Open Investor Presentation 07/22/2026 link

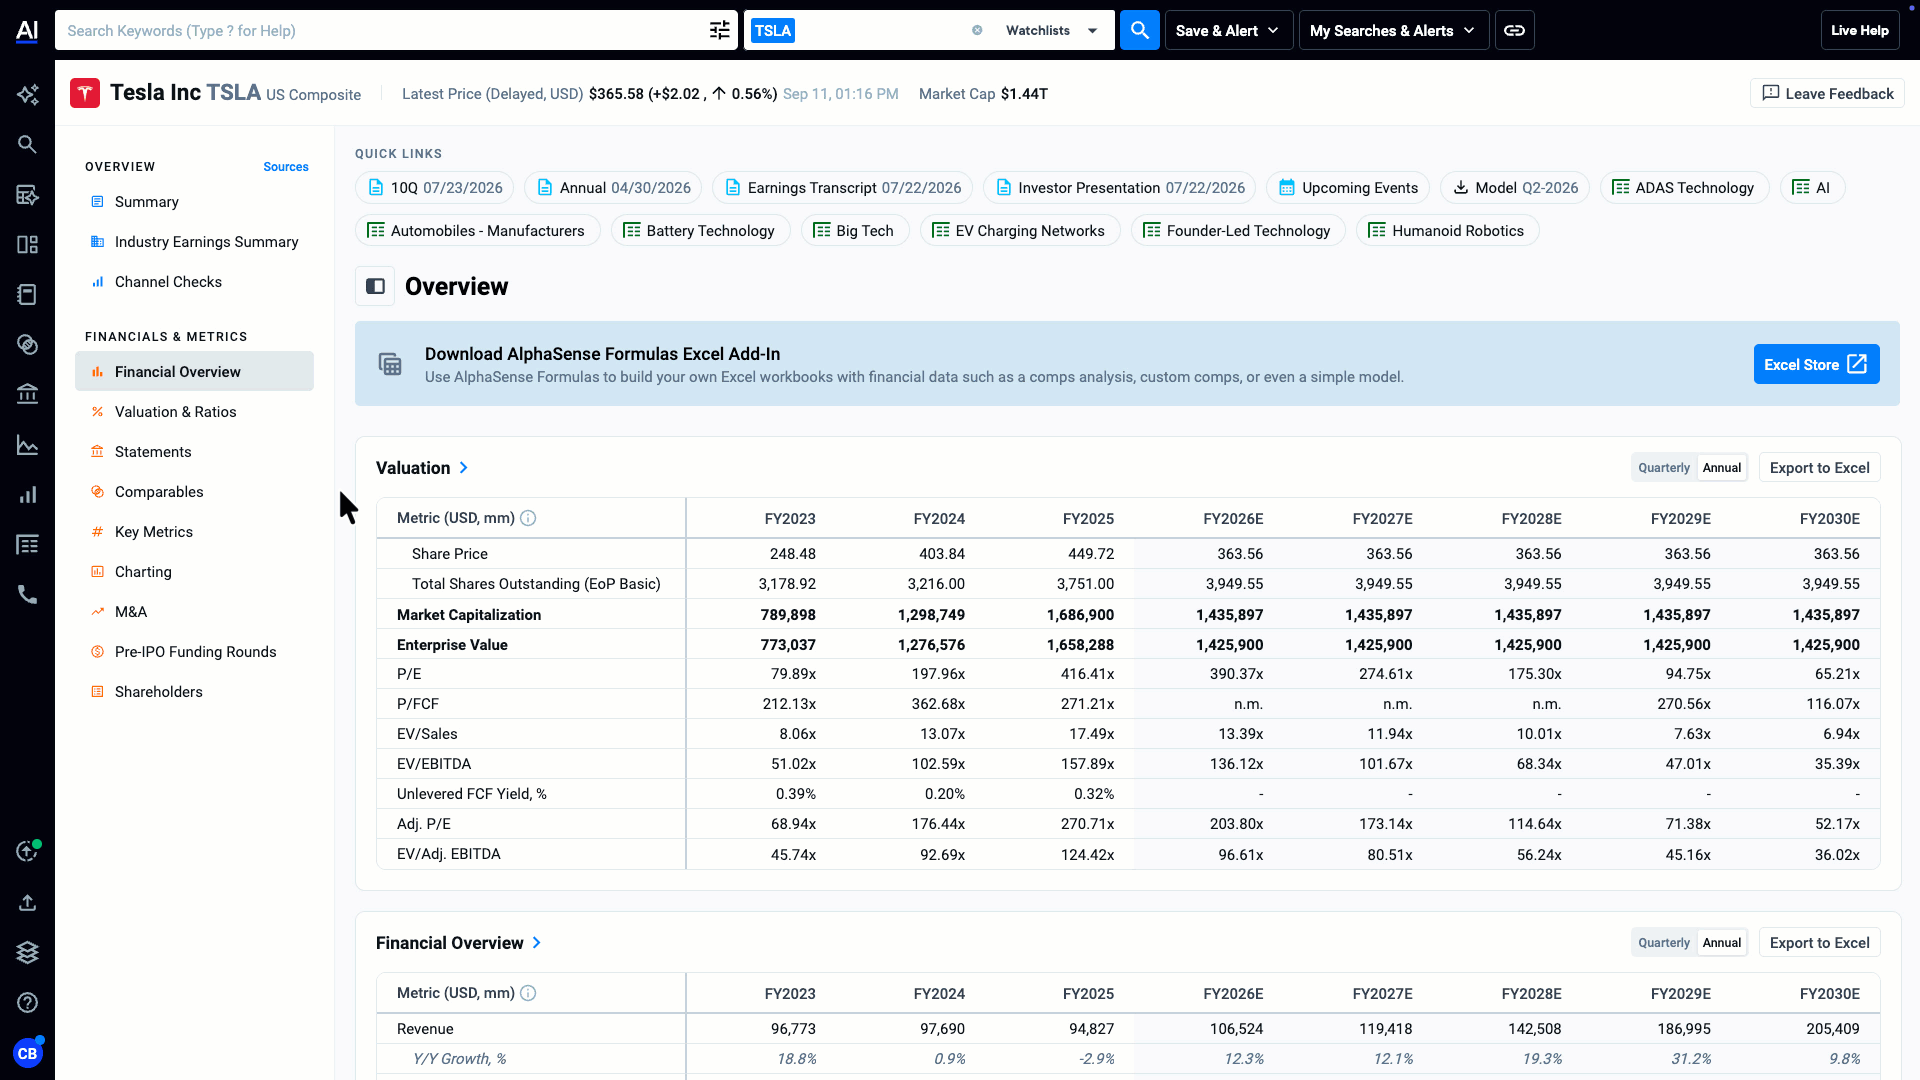(1120, 188)
